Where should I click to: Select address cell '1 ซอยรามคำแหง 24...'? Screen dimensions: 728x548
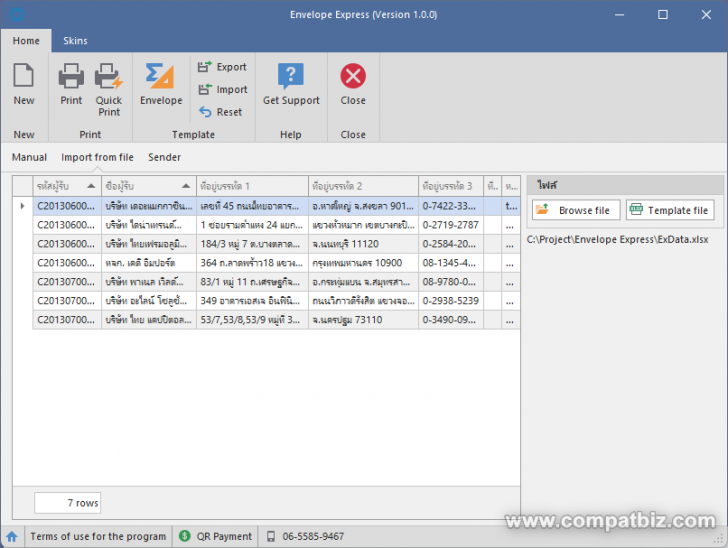point(252,225)
